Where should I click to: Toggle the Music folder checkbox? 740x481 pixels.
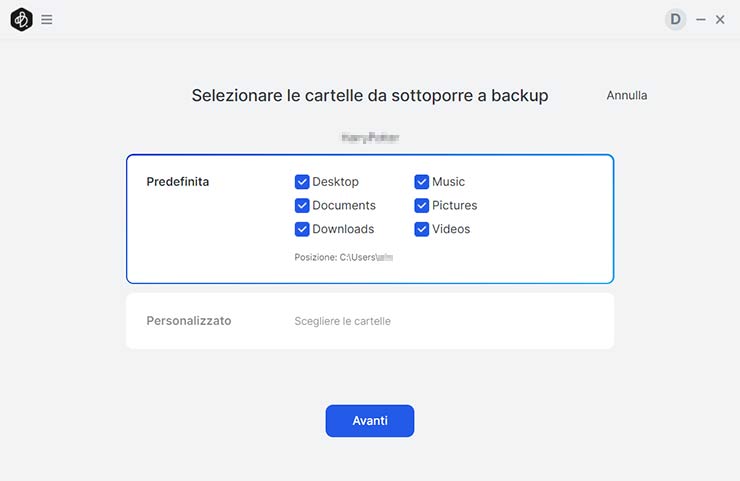(x=422, y=182)
